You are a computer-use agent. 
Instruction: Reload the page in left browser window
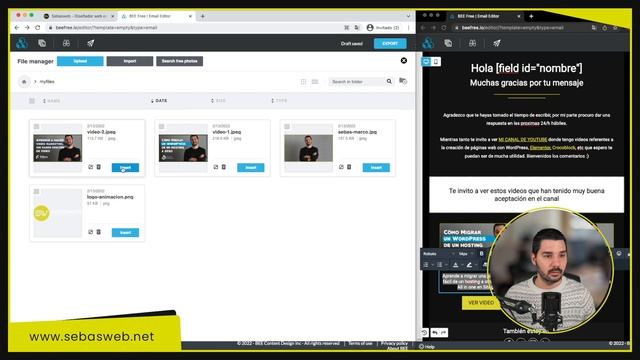38,27
